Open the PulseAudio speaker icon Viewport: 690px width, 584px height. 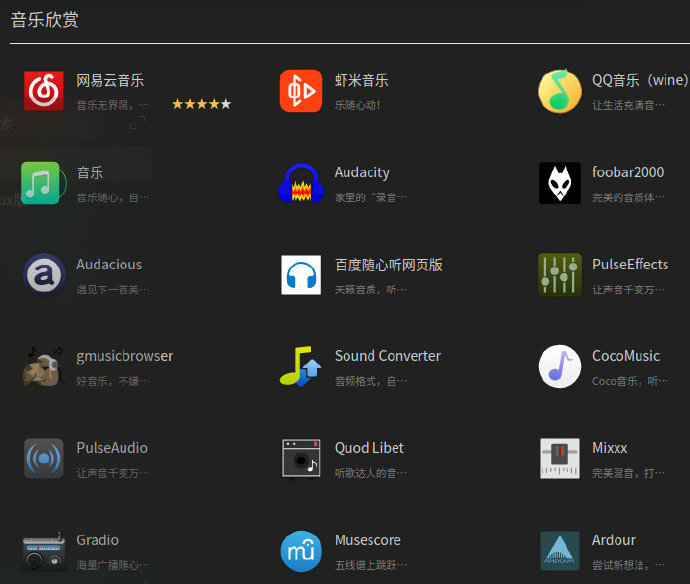point(44,459)
